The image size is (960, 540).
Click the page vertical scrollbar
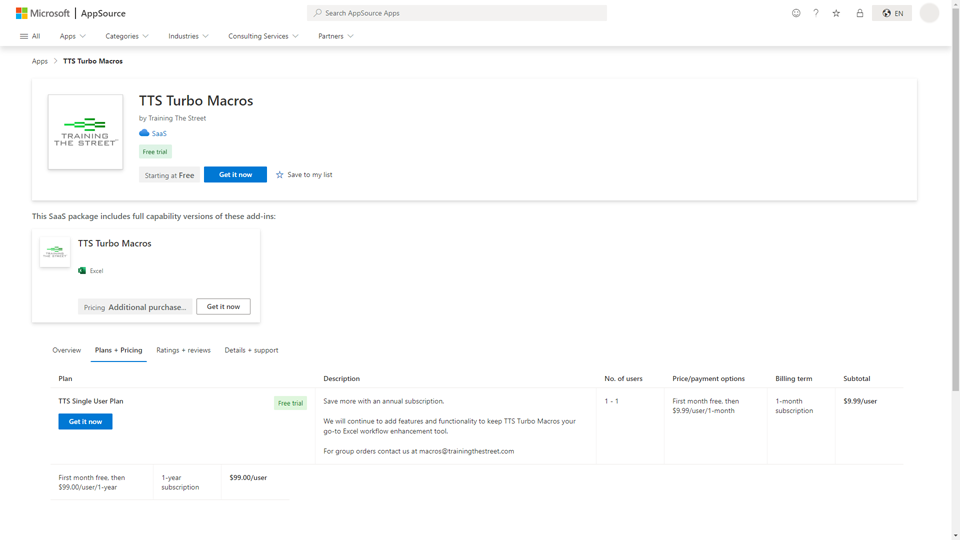click(x=956, y=202)
